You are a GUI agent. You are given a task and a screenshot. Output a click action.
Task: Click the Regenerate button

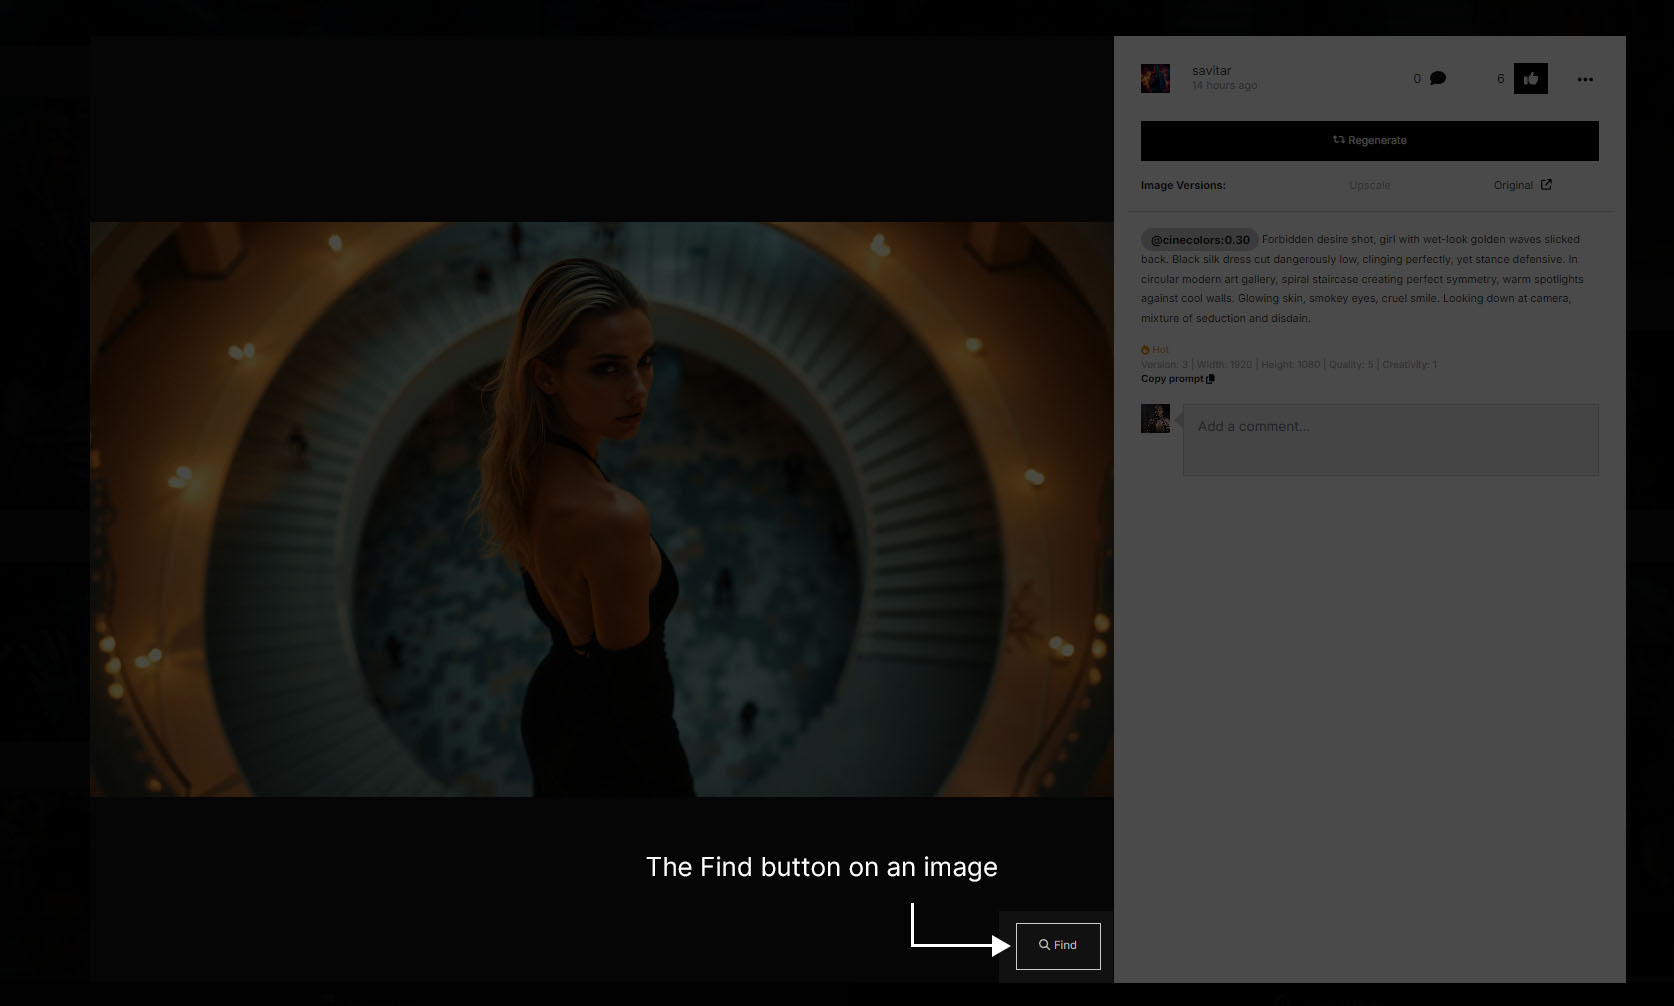(1369, 140)
